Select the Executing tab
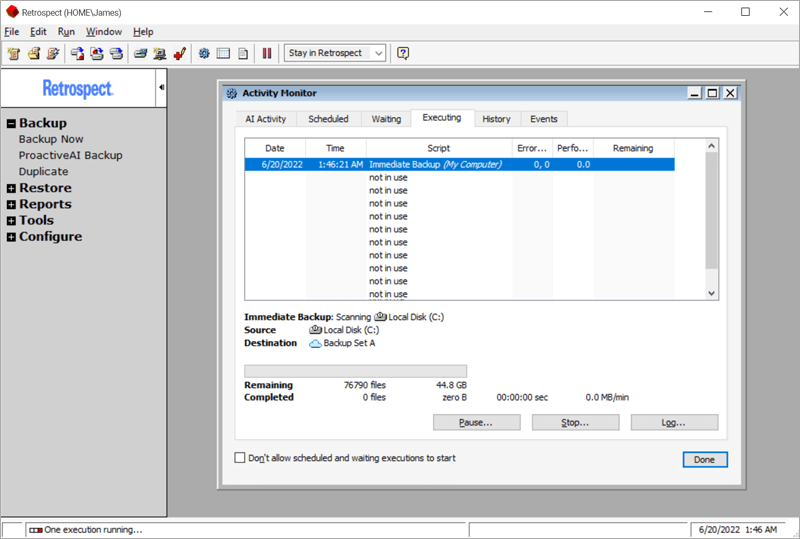Screen dimensions: 800x539 pyautogui.click(x=442, y=118)
